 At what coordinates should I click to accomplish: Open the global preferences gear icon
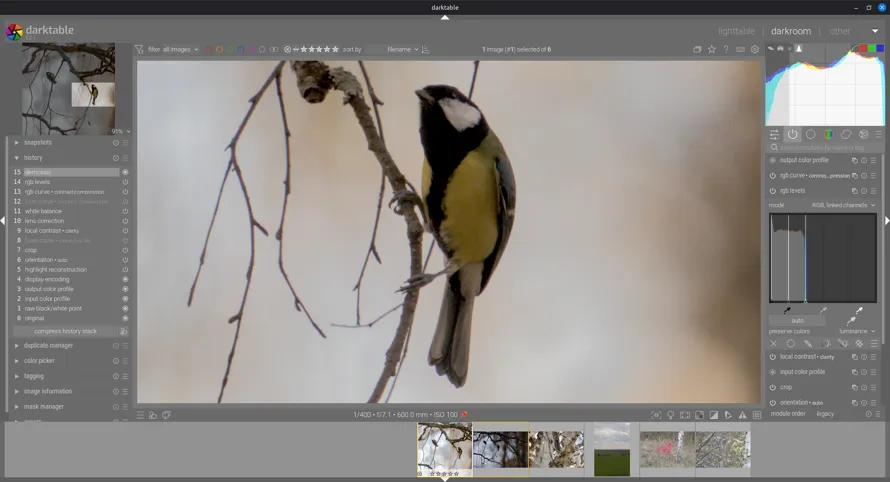coord(755,49)
